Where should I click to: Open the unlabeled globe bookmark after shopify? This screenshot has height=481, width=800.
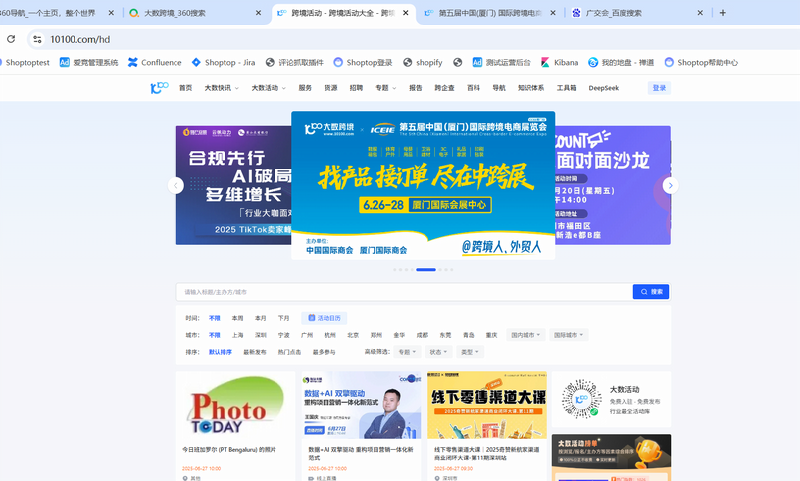[x=458, y=62]
